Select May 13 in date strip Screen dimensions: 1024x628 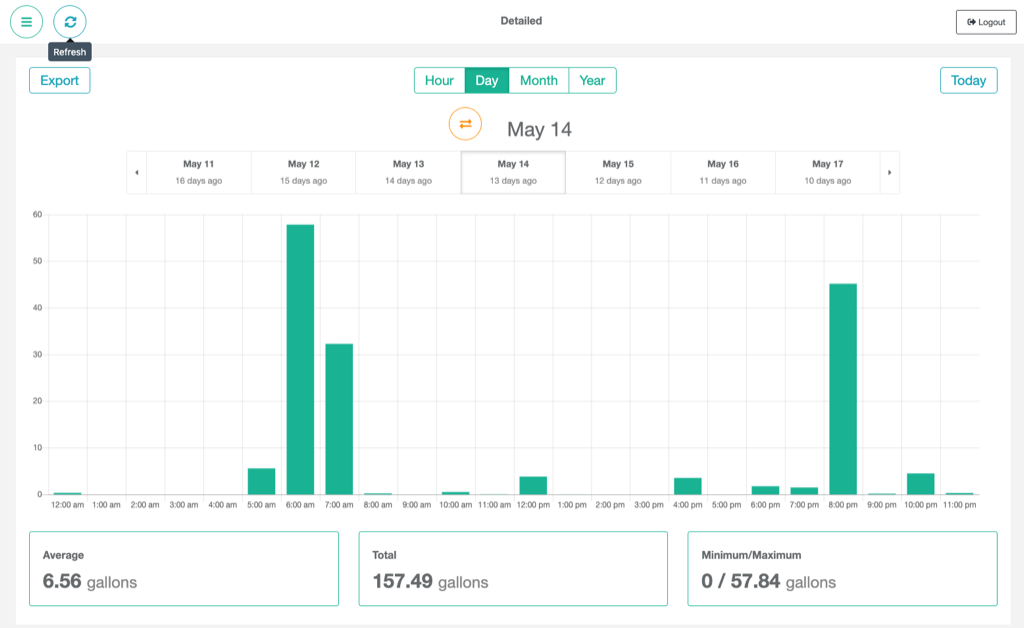click(408, 172)
